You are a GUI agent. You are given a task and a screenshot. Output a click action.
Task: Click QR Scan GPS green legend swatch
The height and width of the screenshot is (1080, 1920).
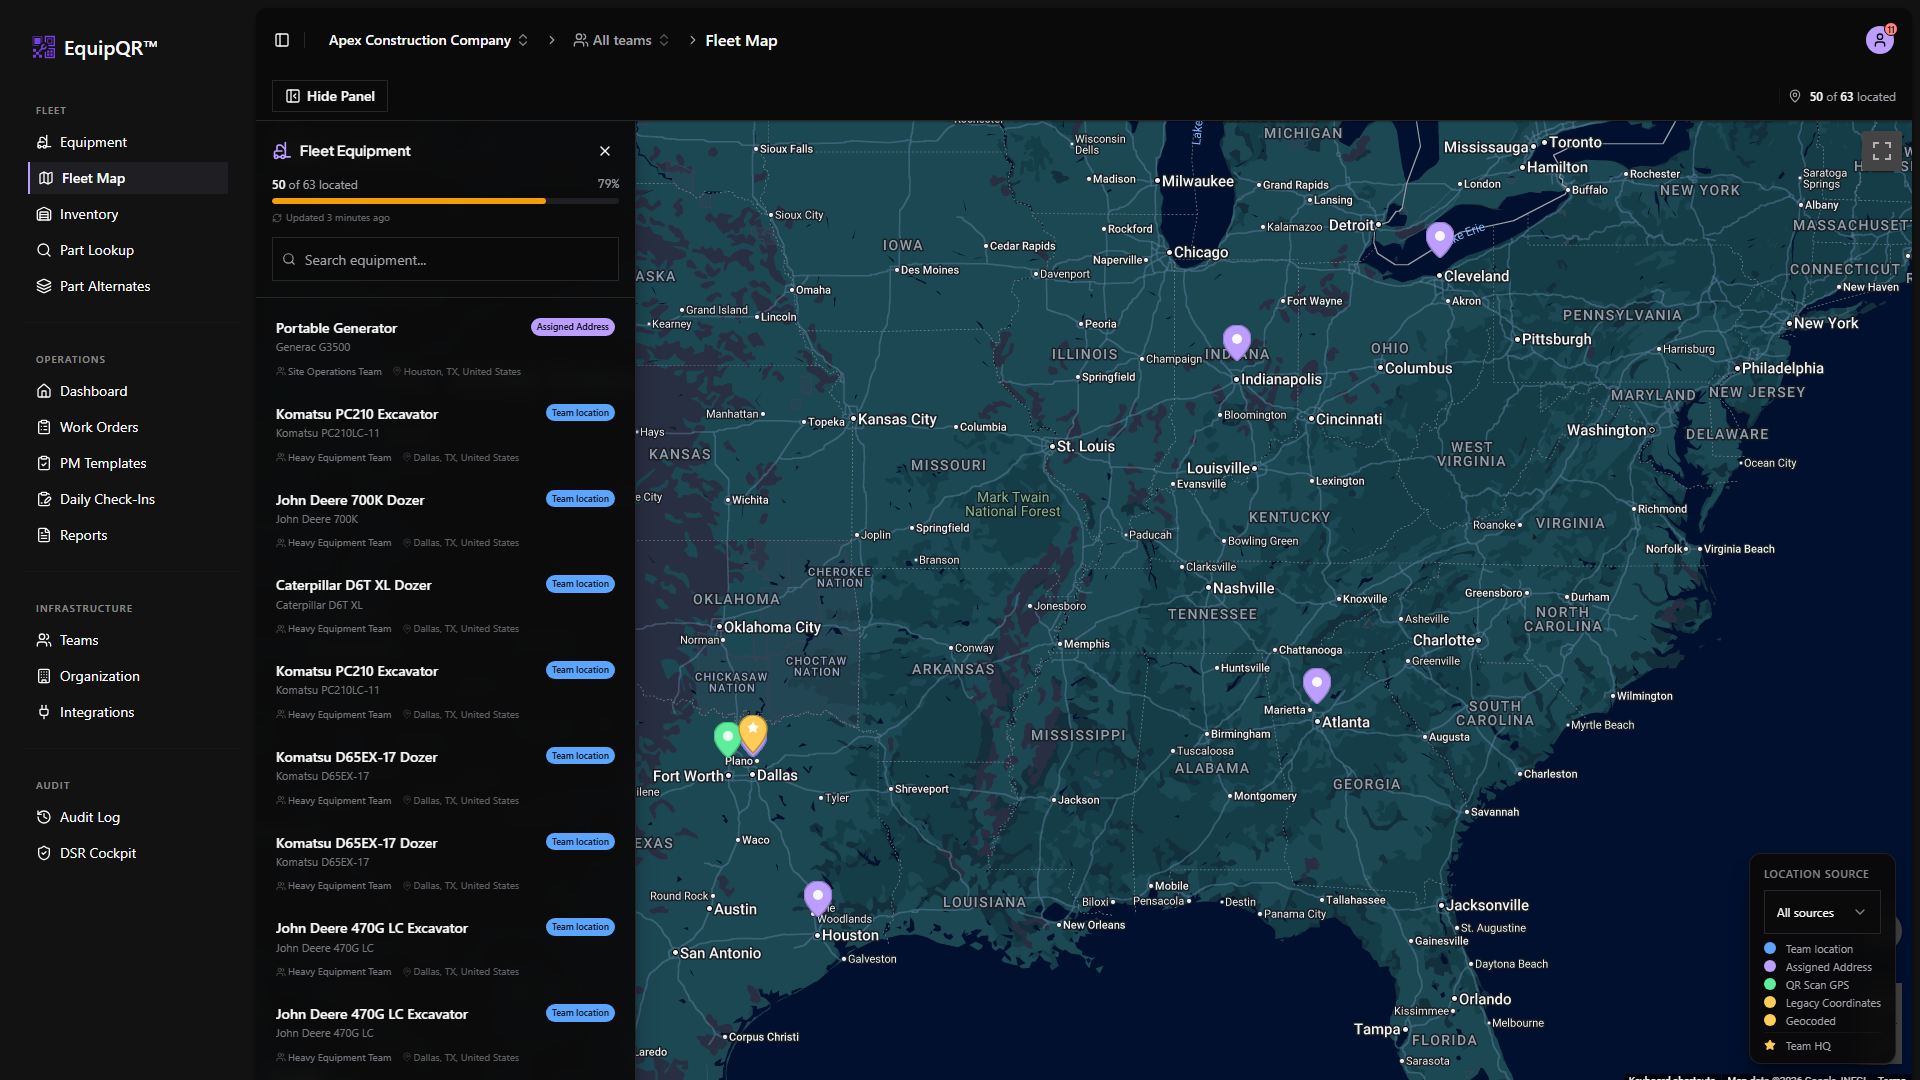click(x=1770, y=984)
